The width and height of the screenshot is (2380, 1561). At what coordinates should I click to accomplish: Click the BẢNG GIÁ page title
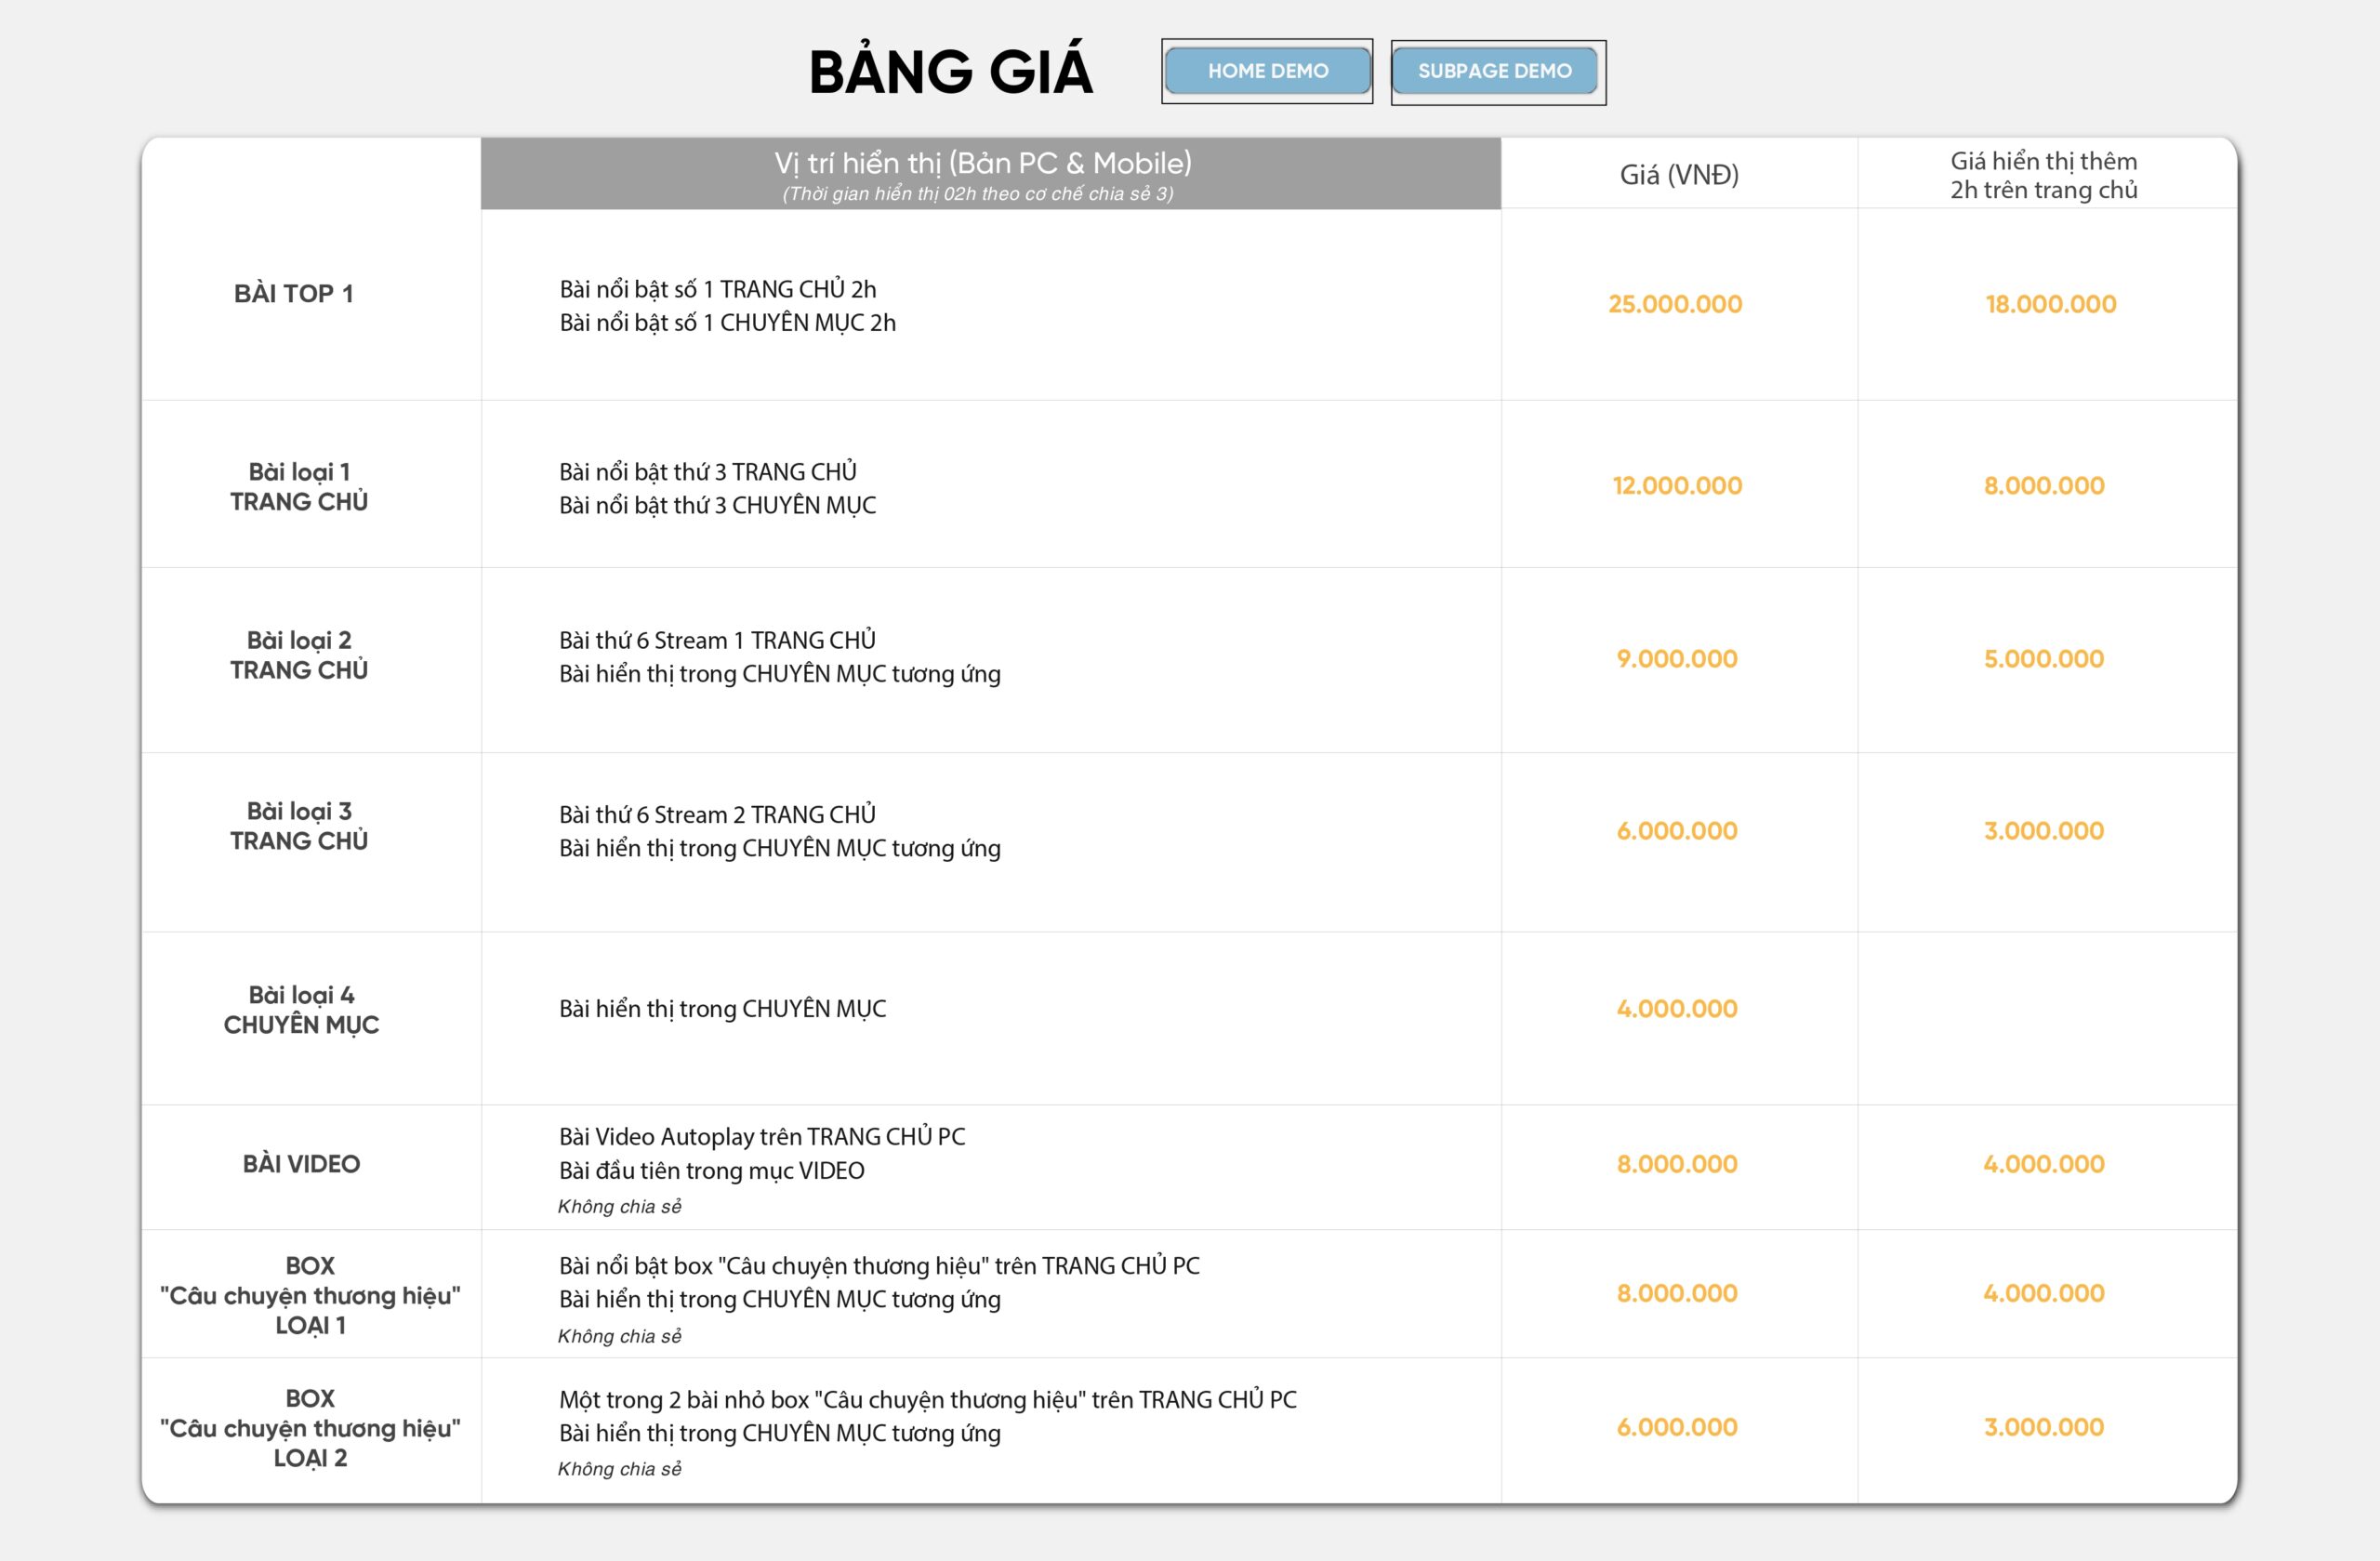pos(950,72)
